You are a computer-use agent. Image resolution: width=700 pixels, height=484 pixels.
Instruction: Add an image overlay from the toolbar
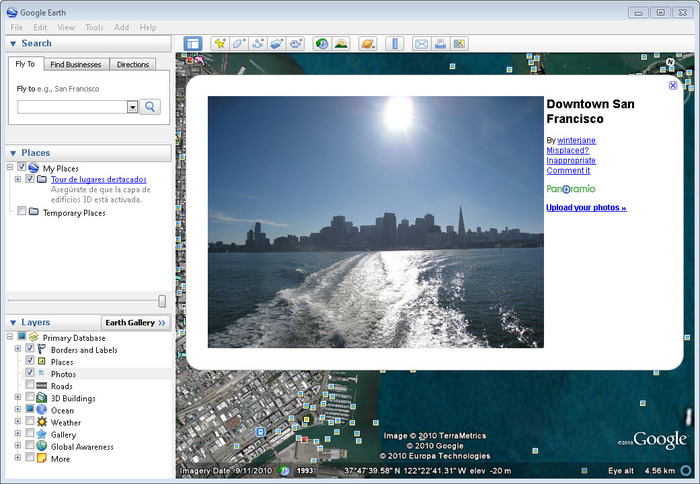(x=276, y=44)
